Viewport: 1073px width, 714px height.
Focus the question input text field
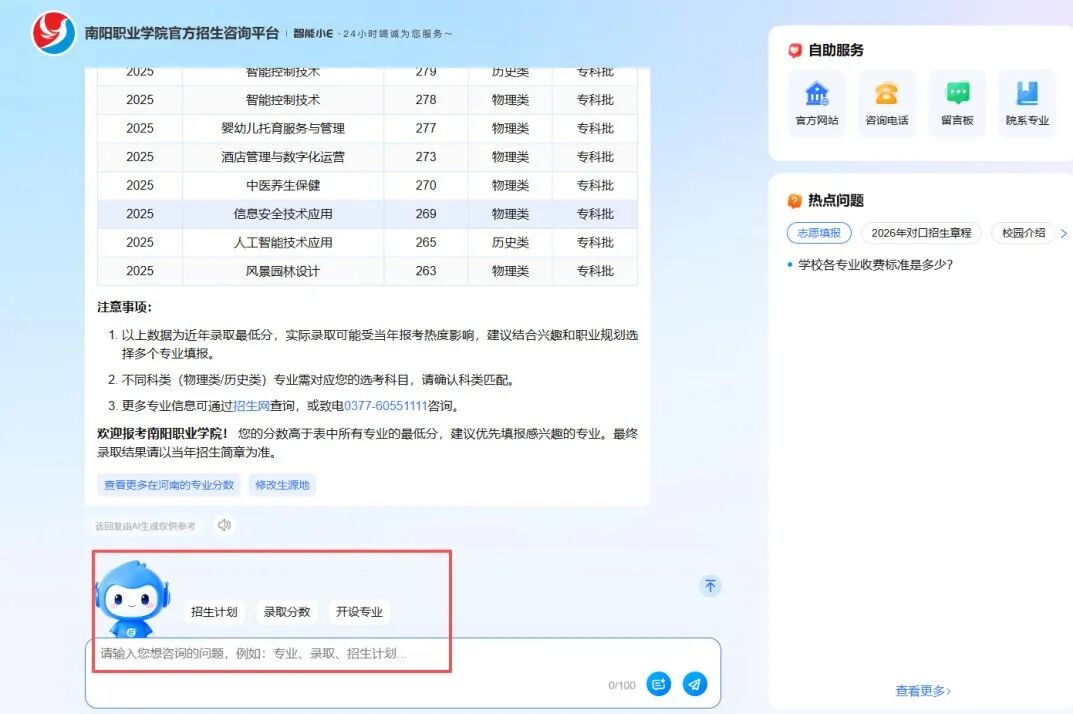(x=350, y=654)
